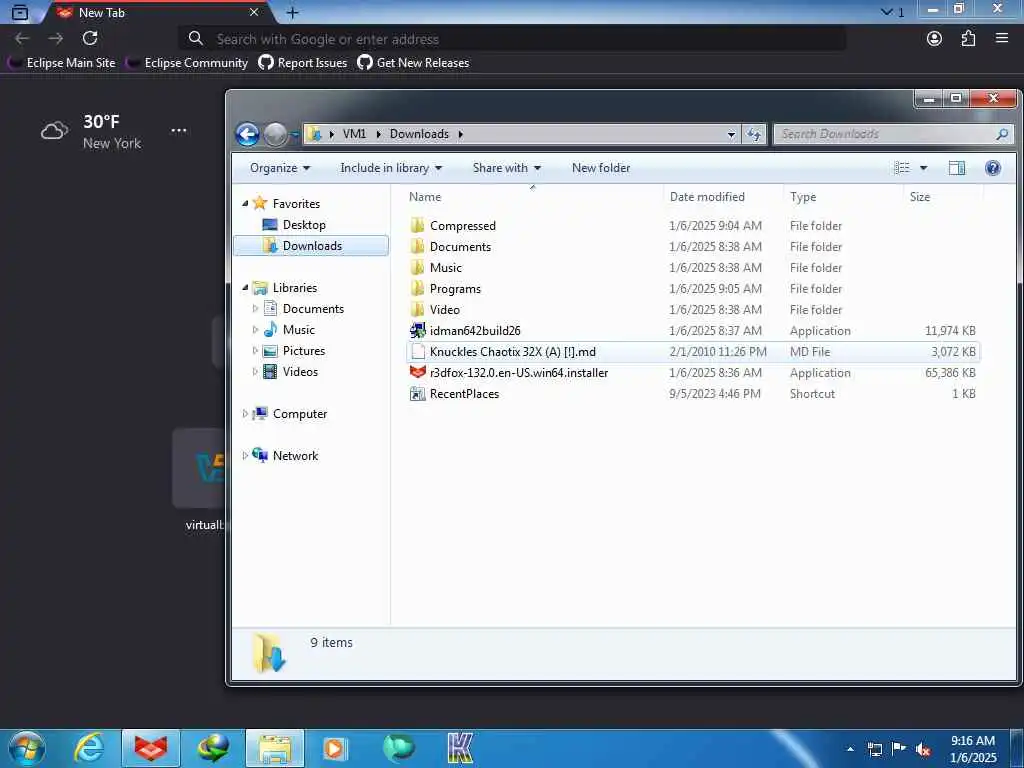Open the browser hamburger application menu

pyautogui.click(x=1002, y=39)
